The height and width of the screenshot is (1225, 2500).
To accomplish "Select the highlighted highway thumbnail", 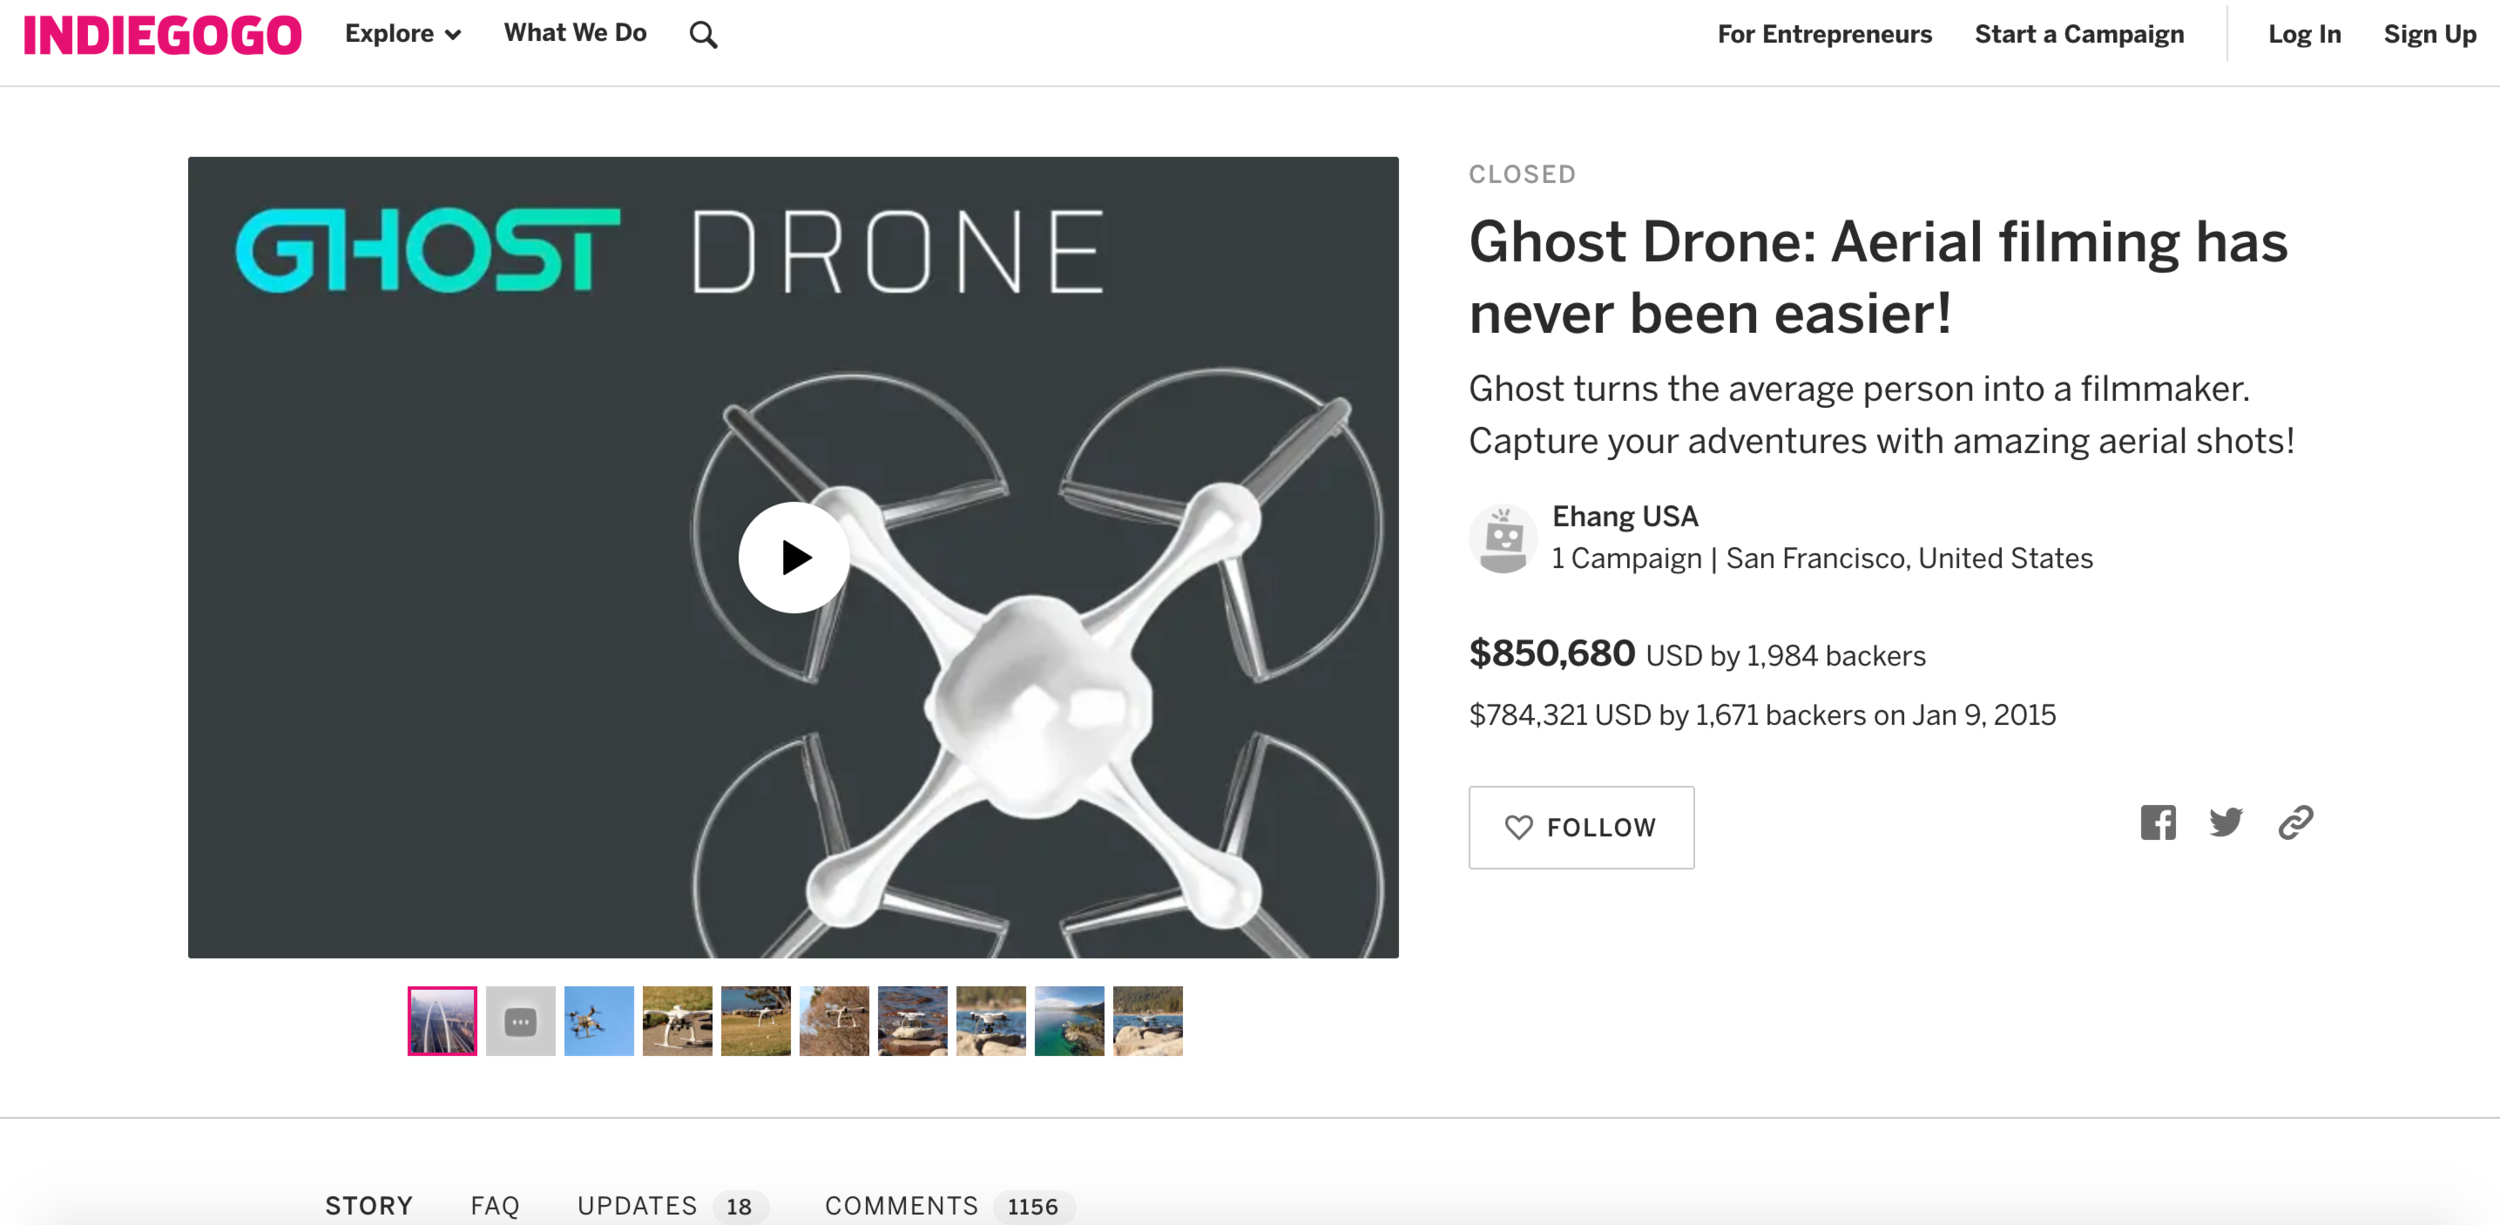I will pyautogui.click(x=442, y=1020).
